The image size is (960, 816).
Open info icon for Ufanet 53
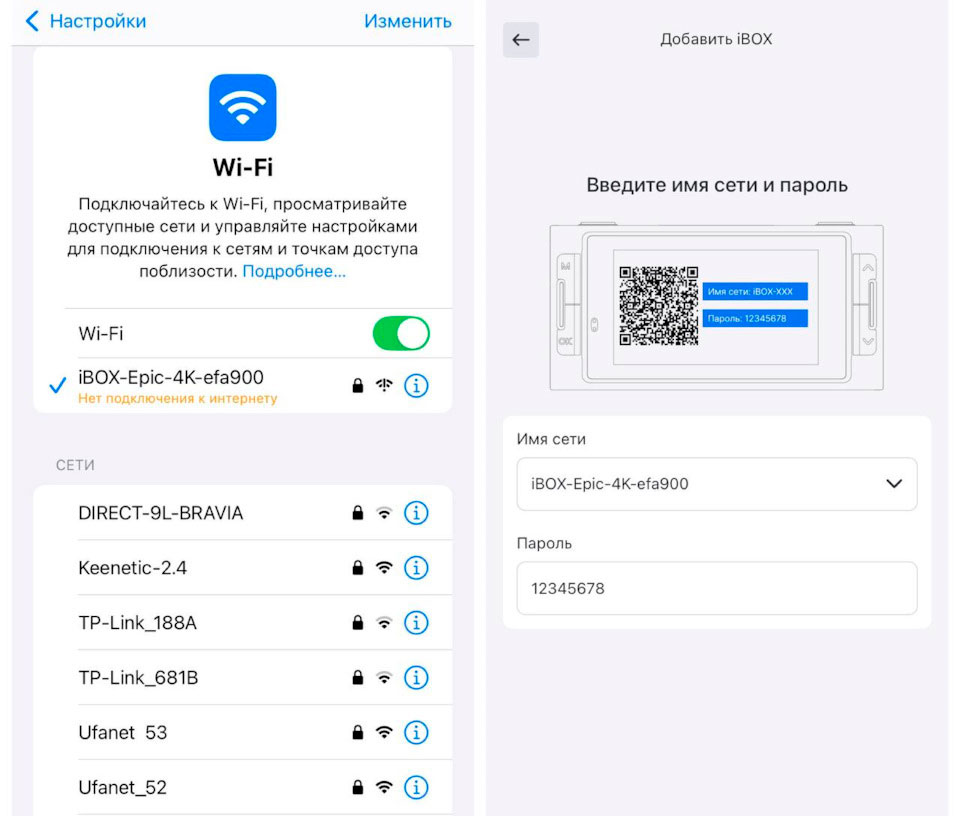416,733
